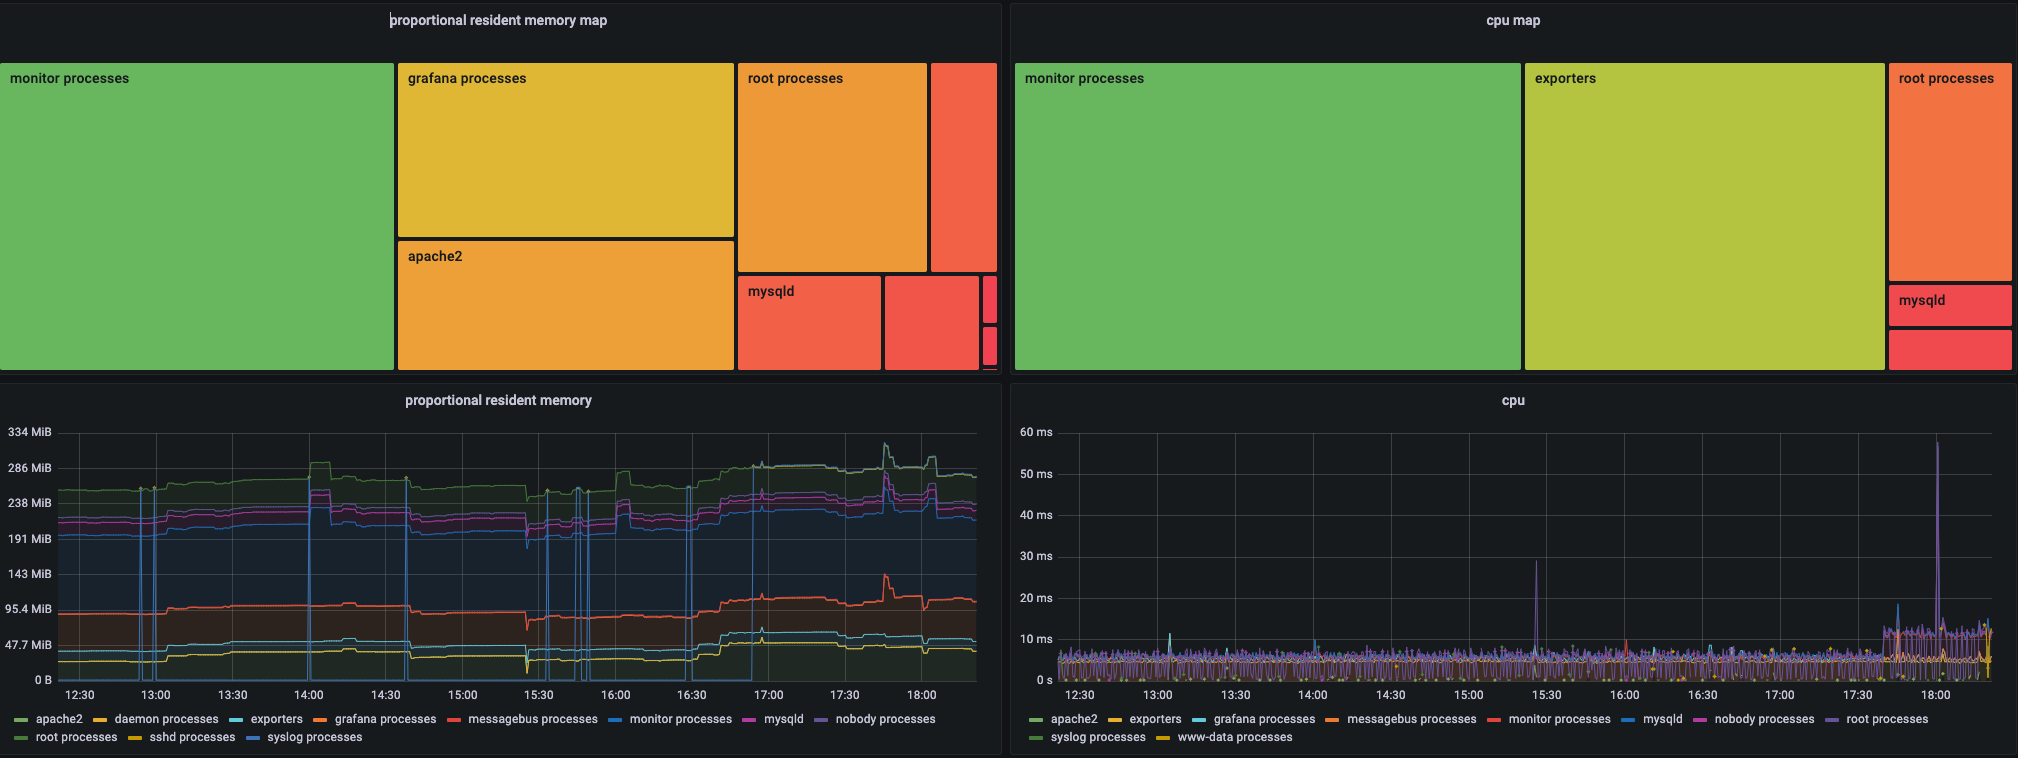Toggle nobody processes series in memory legend
The image size is (2018, 758).
[x=885, y=719]
